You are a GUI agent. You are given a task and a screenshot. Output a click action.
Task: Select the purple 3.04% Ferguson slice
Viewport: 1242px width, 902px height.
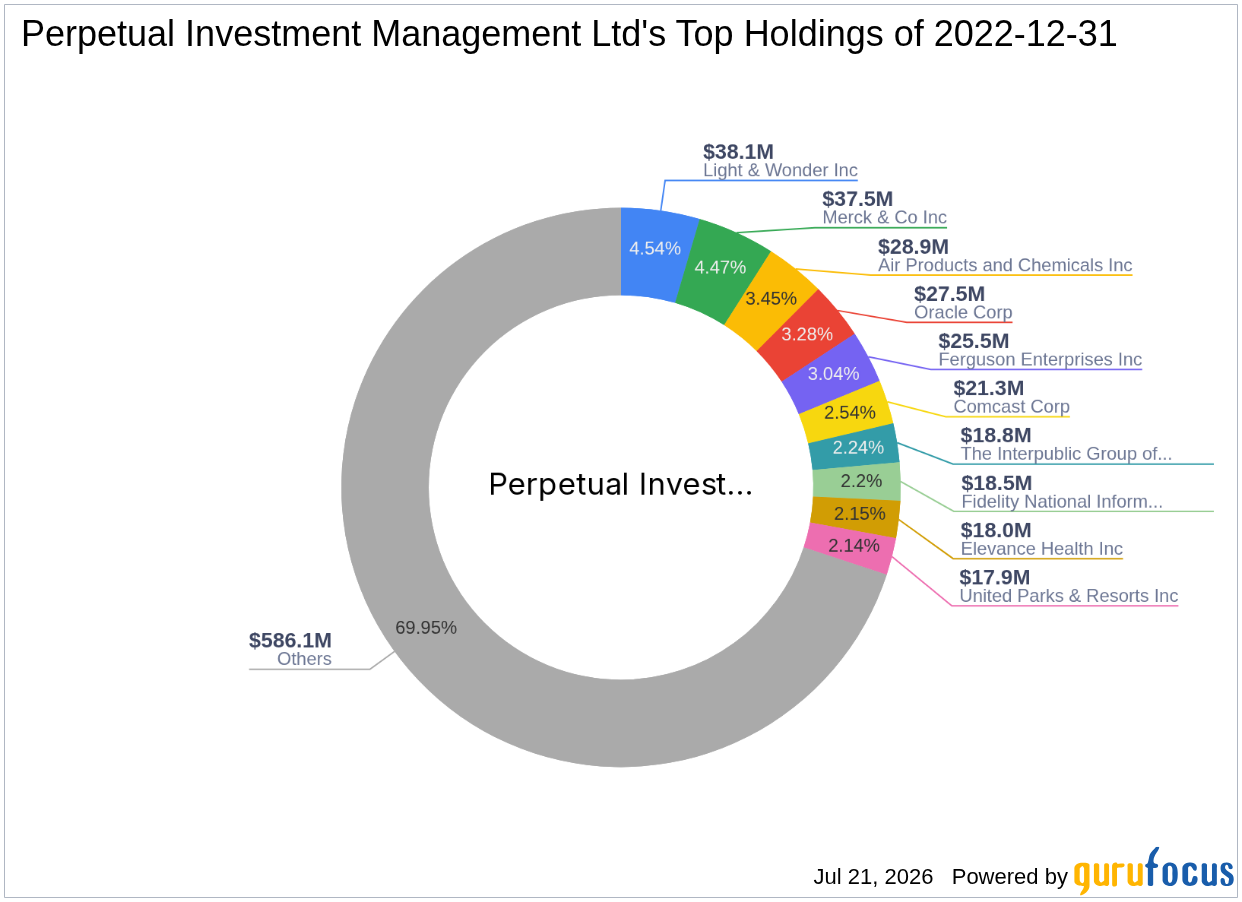(832, 374)
